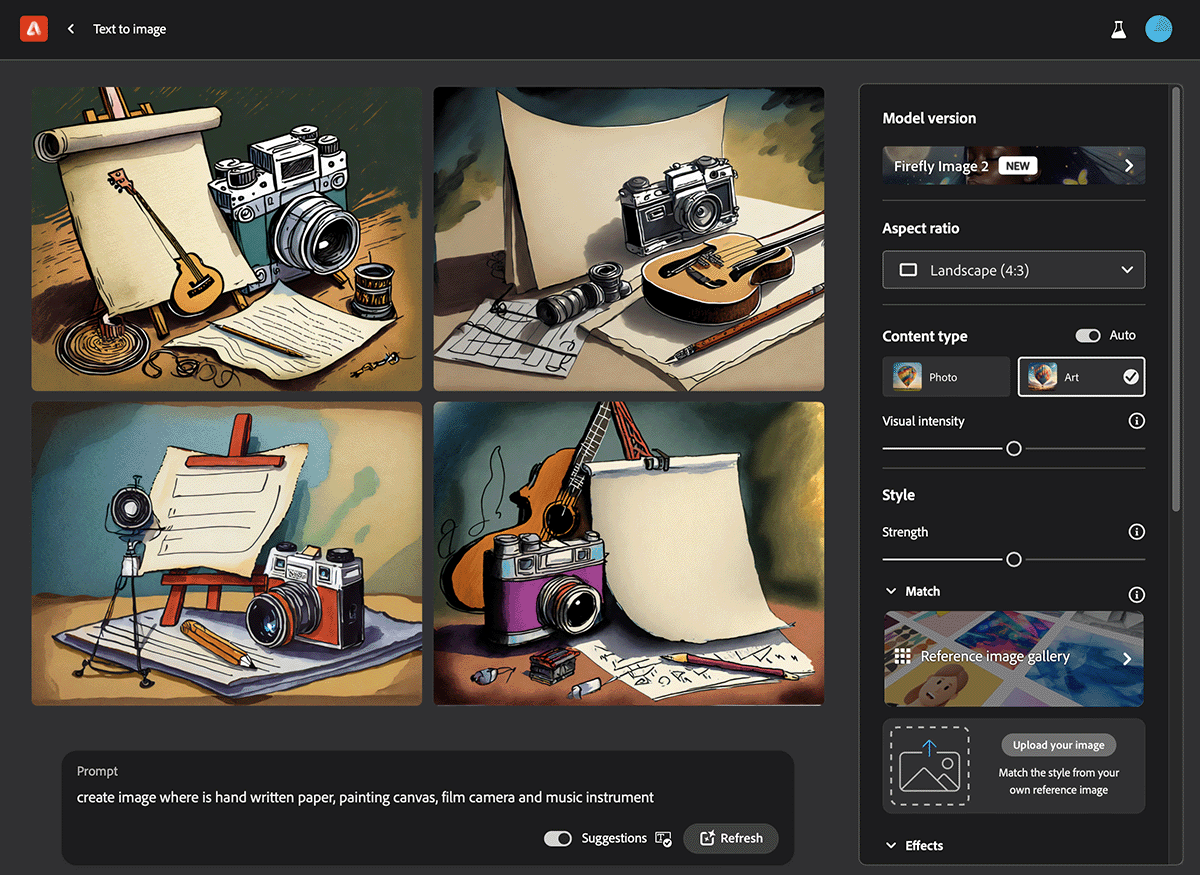
Task: Click the Visual intensity slider handle
Action: [1014, 449]
